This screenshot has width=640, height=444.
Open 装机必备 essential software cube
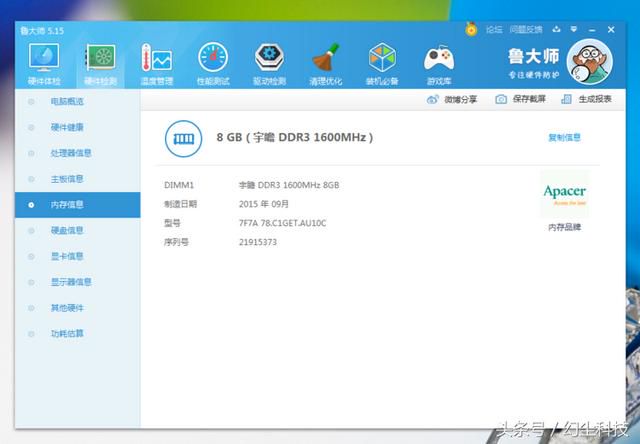coord(382,64)
